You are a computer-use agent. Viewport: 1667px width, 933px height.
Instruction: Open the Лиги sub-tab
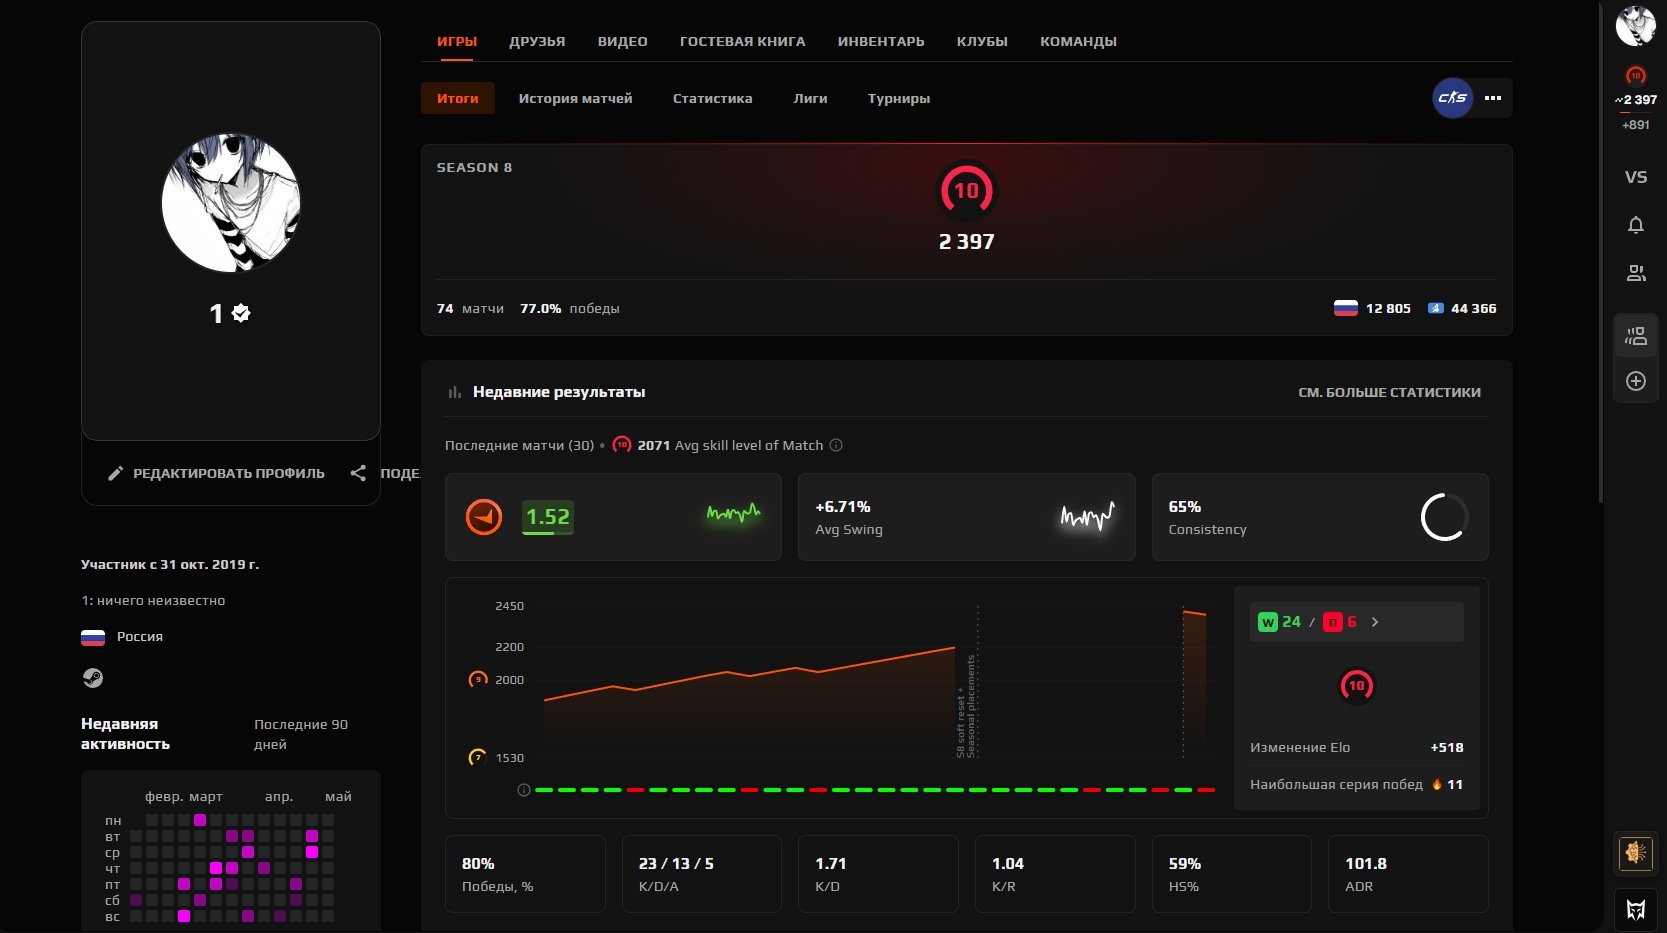[x=811, y=98]
